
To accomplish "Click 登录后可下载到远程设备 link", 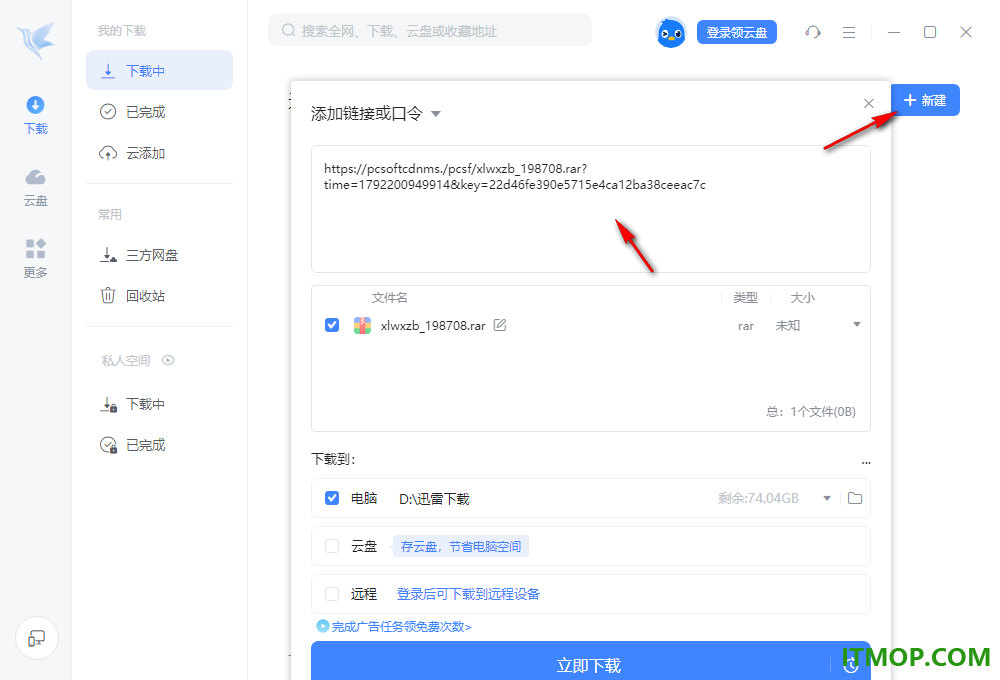I will (x=468, y=595).
